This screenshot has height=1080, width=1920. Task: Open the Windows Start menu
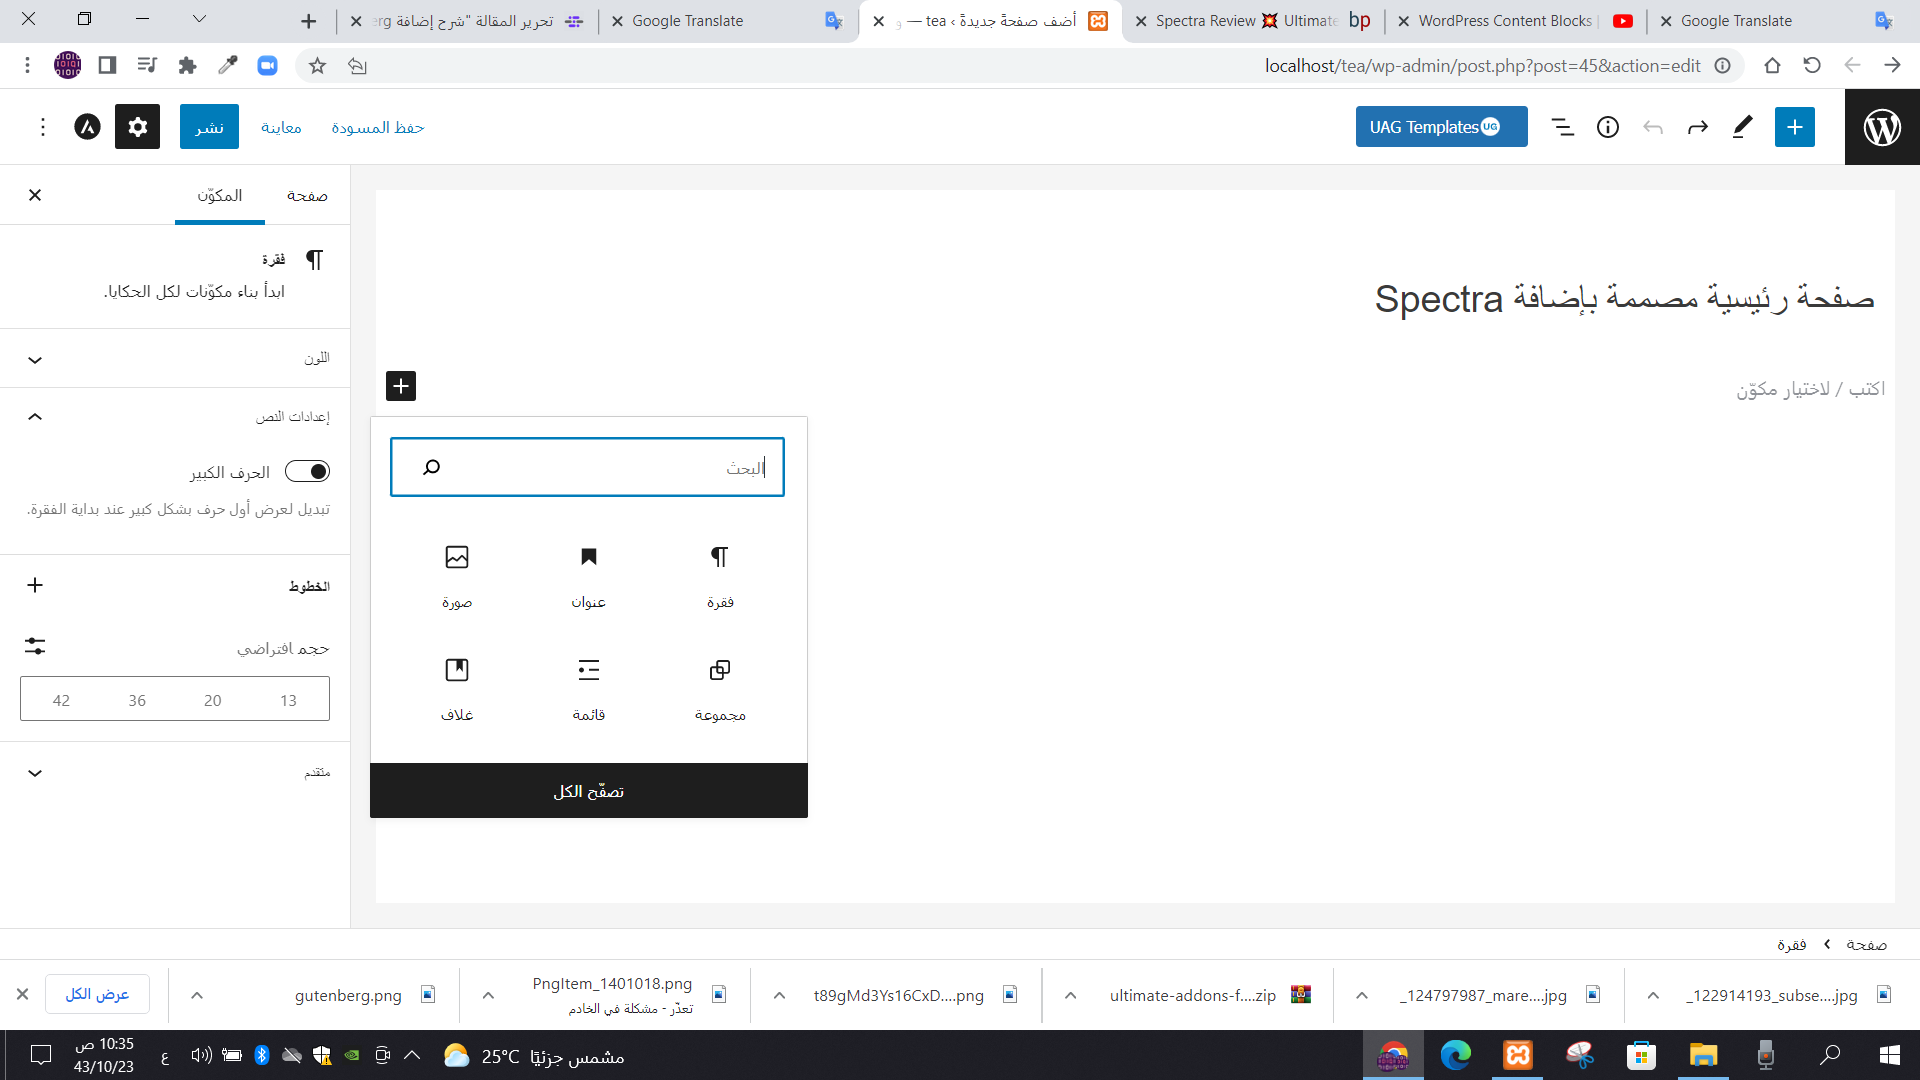click(1889, 1055)
